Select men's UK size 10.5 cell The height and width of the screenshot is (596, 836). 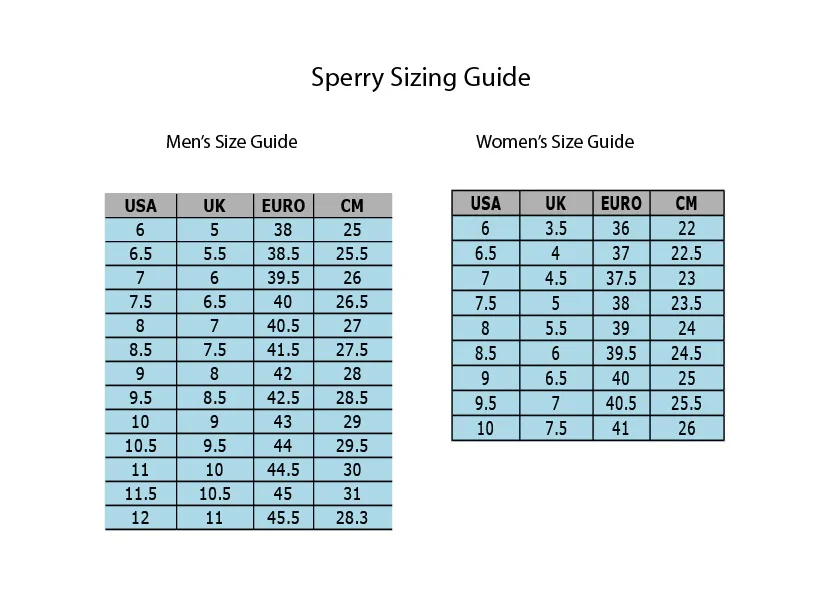point(214,494)
